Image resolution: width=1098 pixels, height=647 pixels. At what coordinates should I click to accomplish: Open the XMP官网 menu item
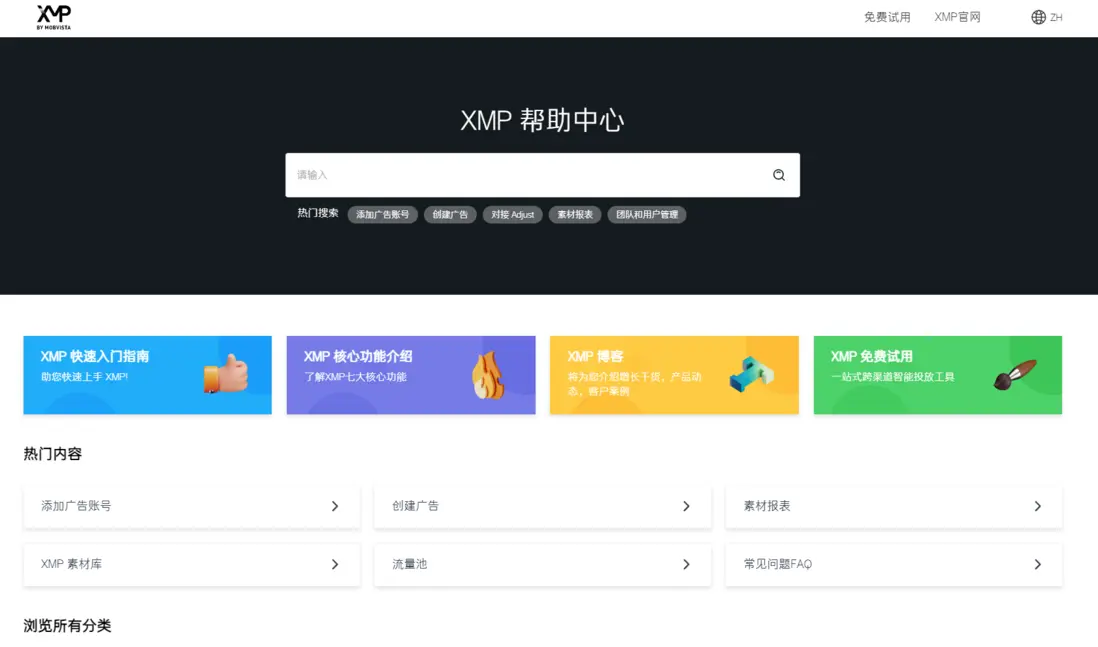pos(957,16)
